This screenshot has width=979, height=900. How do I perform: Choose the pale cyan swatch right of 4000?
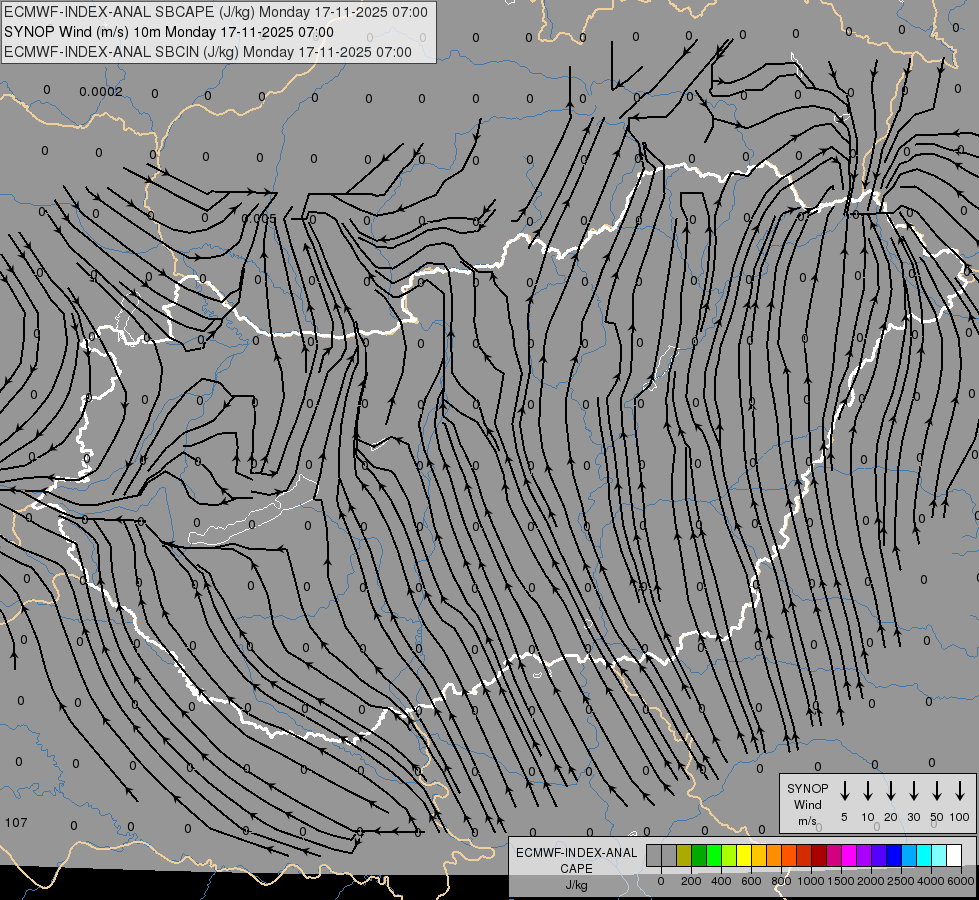coord(938,855)
